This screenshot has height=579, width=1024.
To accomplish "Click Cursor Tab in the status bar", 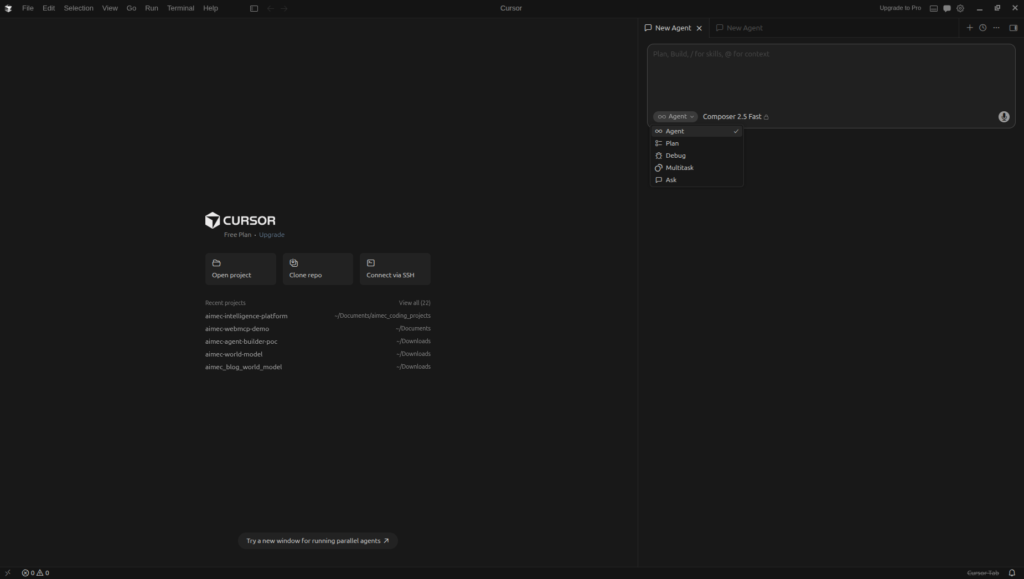I will coord(983,573).
